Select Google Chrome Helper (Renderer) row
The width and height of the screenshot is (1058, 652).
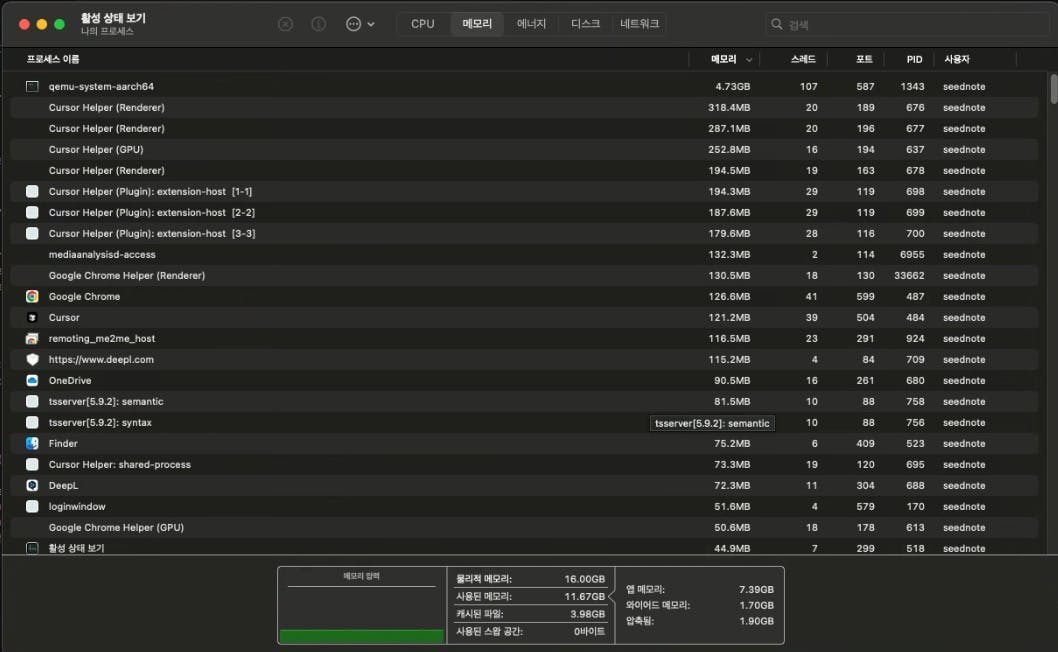pos(524,275)
